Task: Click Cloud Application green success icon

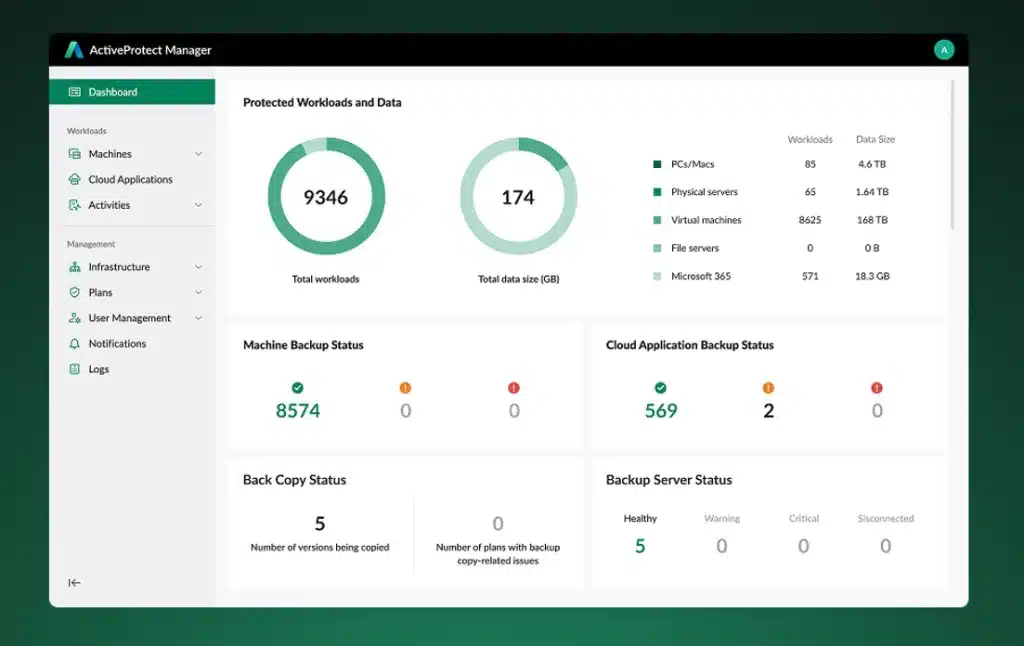Action: tap(661, 388)
